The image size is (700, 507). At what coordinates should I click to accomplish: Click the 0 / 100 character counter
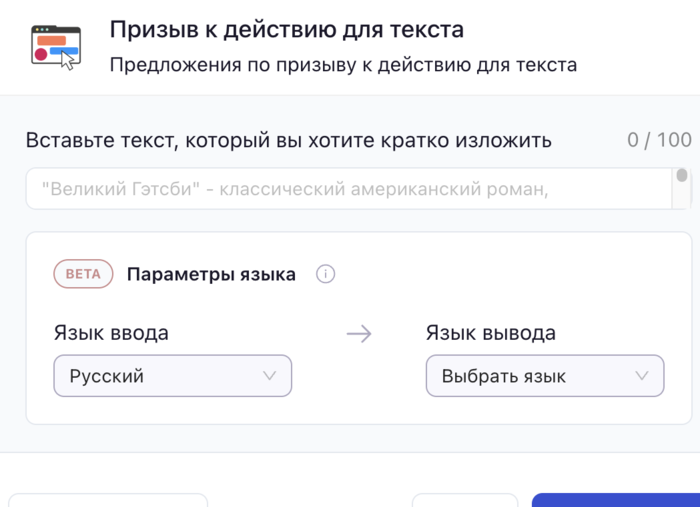(x=659, y=140)
